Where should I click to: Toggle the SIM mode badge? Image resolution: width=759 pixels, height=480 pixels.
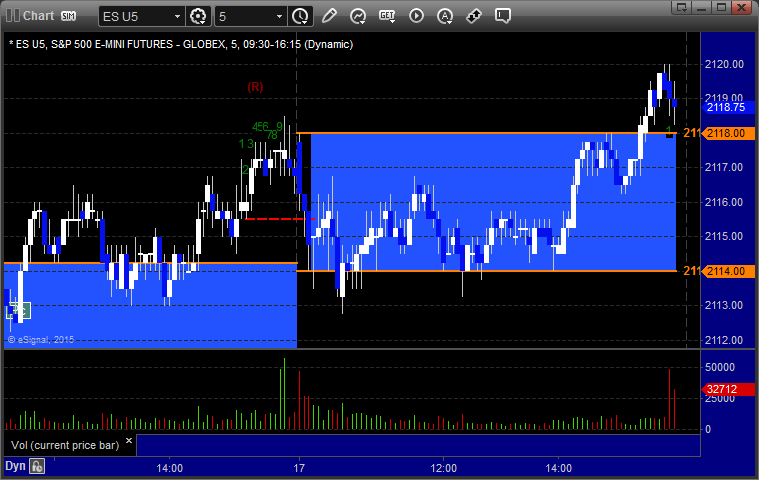point(68,16)
